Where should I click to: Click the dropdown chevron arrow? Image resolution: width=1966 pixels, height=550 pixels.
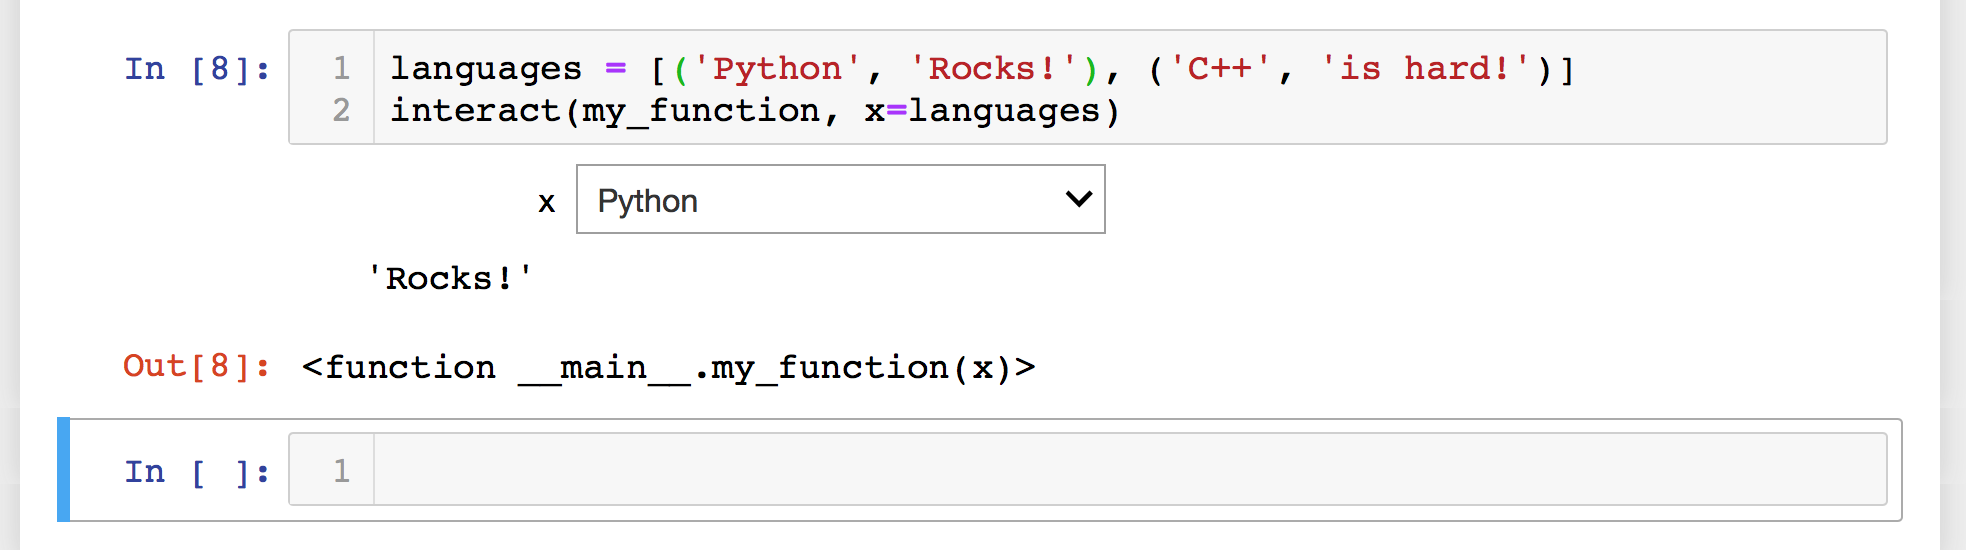click(x=1078, y=199)
